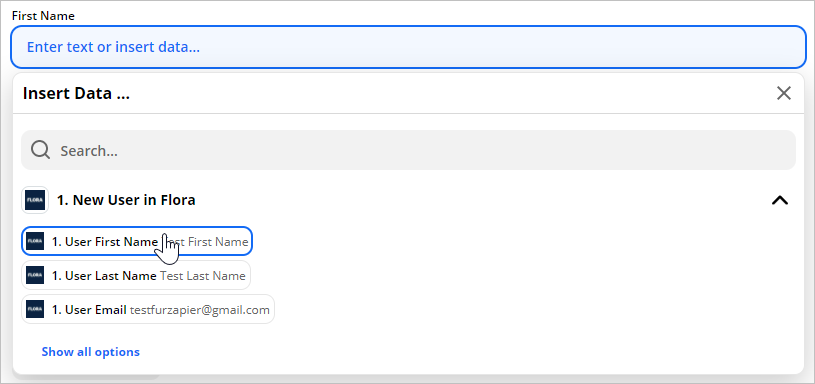Focus the Search data field
Image resolution: width=815 pixels, height=384 pixels.
tap(408, 150)
